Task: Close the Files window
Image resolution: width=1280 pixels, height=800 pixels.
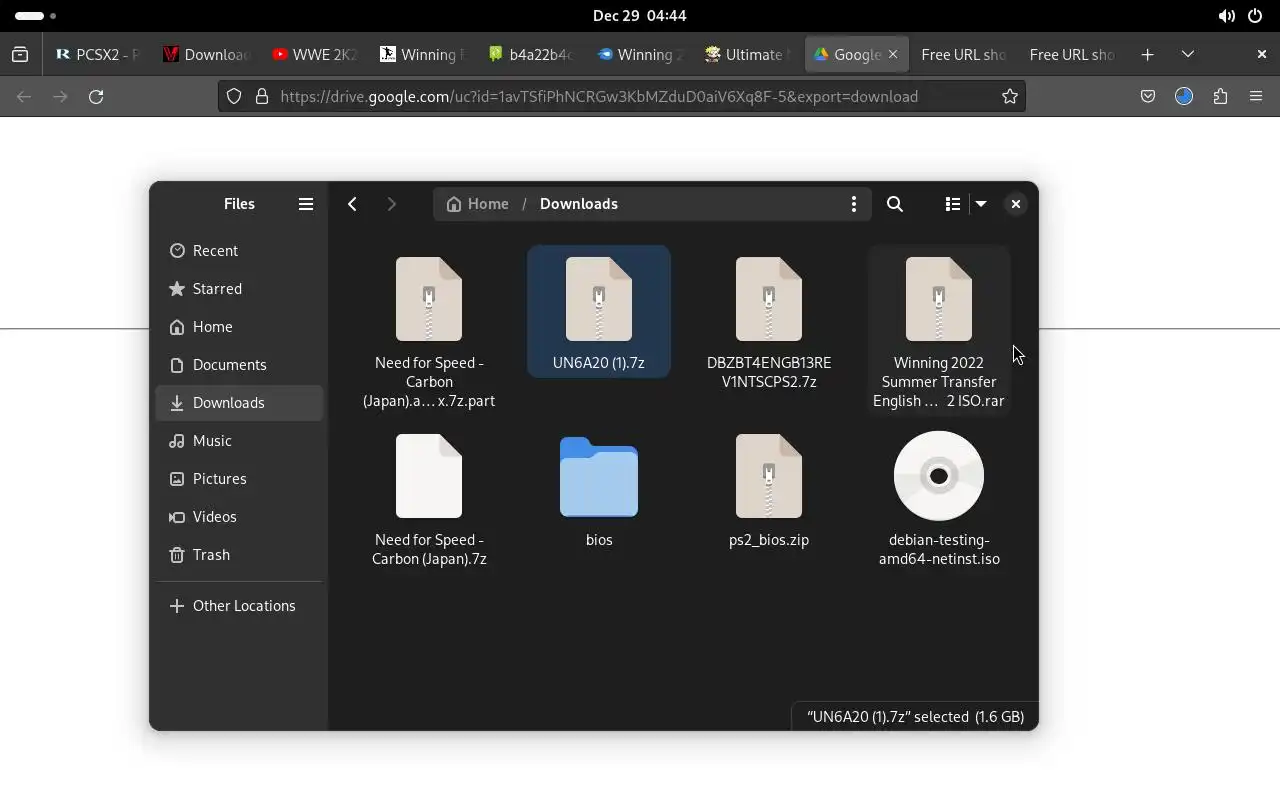Action: click(1015, 204)
